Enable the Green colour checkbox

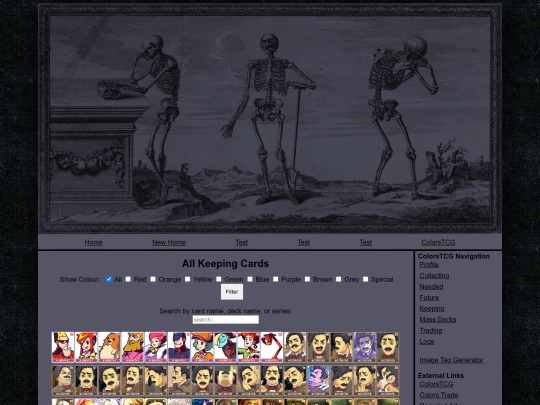(219, 279)
